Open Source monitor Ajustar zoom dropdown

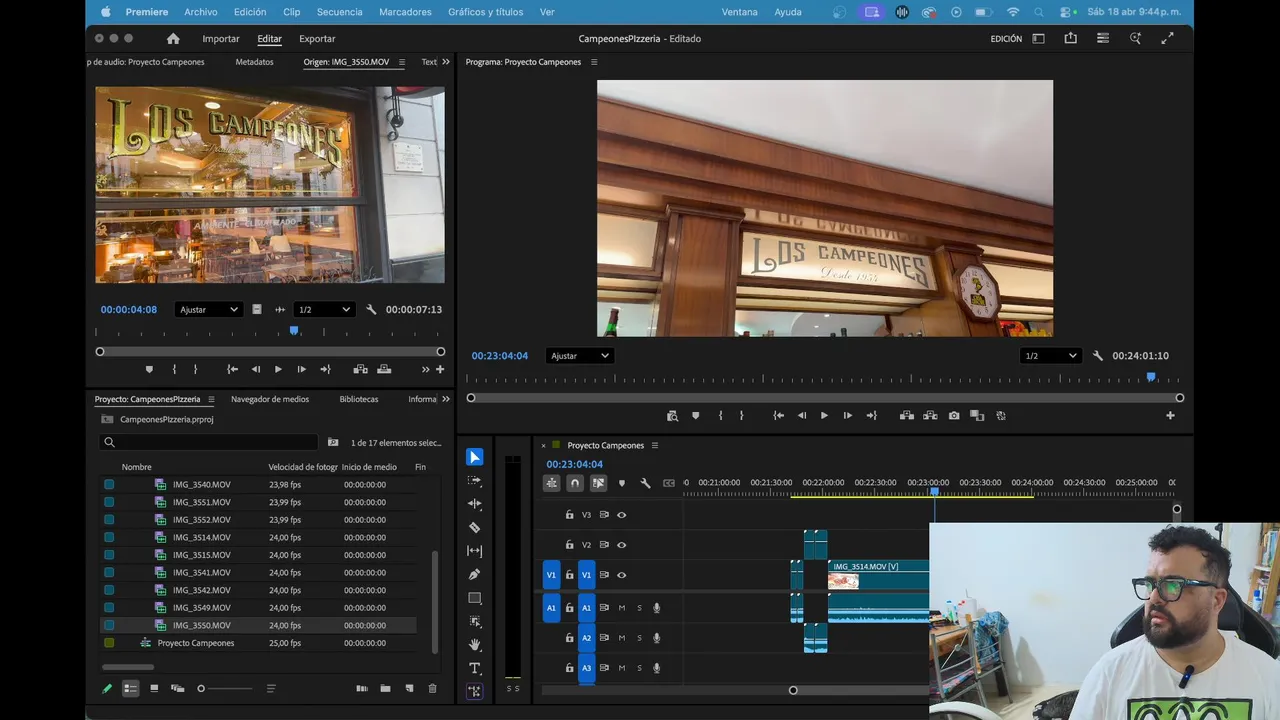coord(208,310)
